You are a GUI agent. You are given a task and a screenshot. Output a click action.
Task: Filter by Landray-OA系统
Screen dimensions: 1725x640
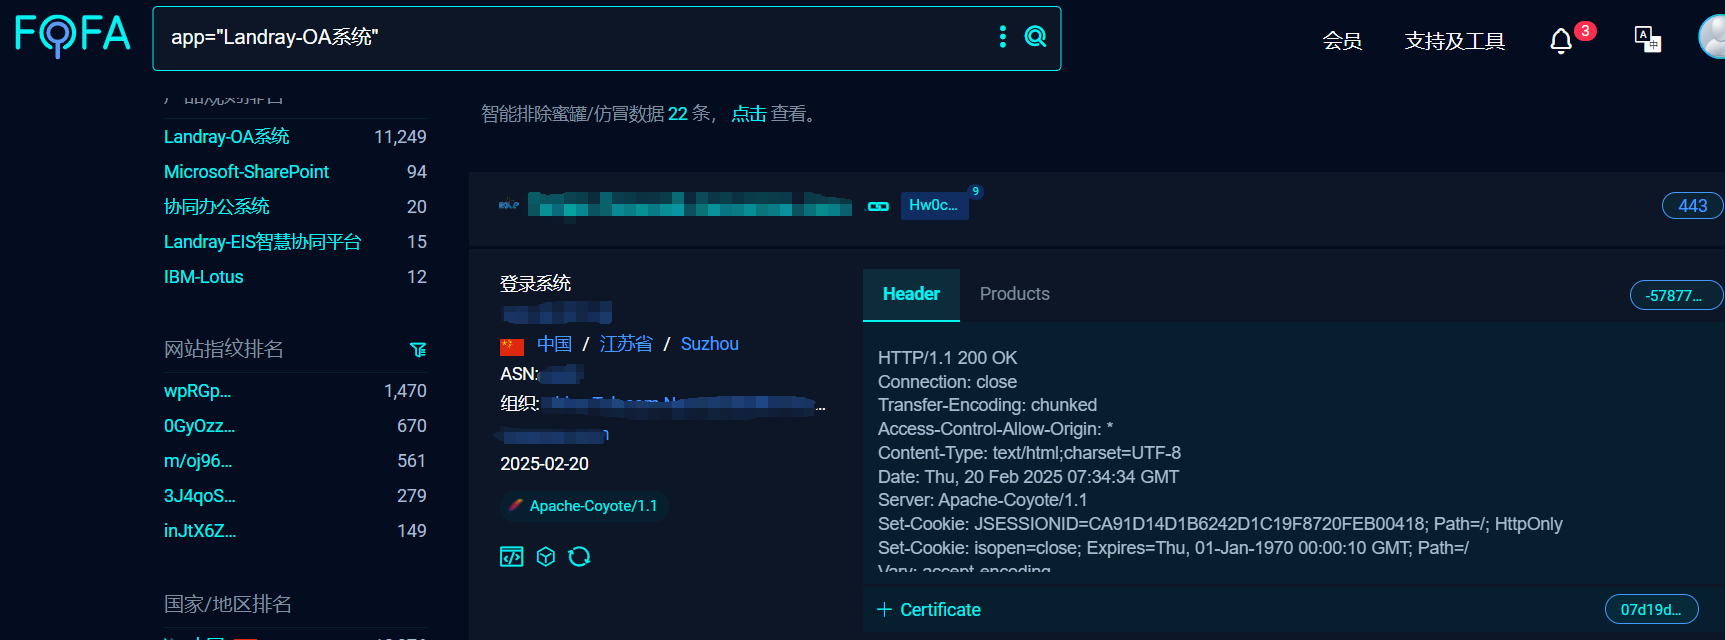point(227,137)
